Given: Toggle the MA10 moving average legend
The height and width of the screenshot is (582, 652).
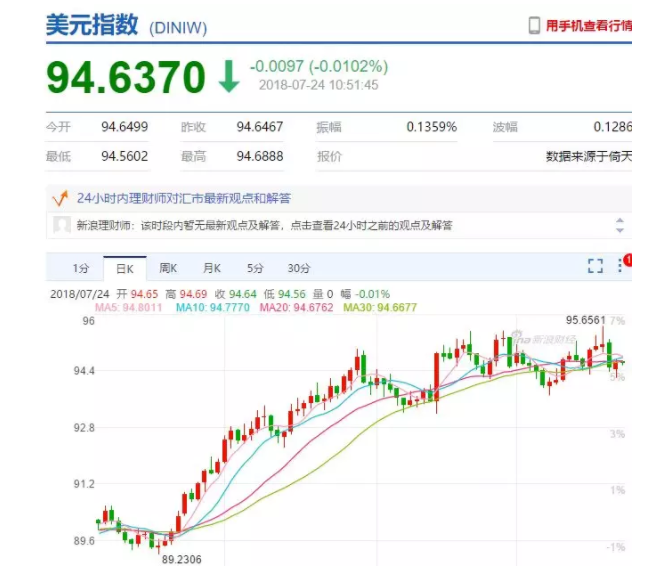Looking at the screenshot, I should tap(214, 307).
